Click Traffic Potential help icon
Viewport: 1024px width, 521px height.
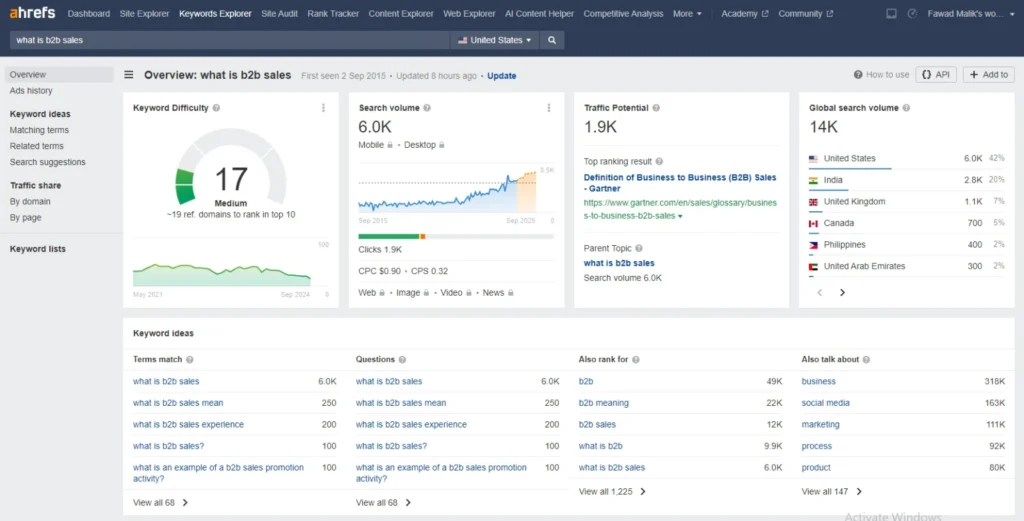click(656, 108)
